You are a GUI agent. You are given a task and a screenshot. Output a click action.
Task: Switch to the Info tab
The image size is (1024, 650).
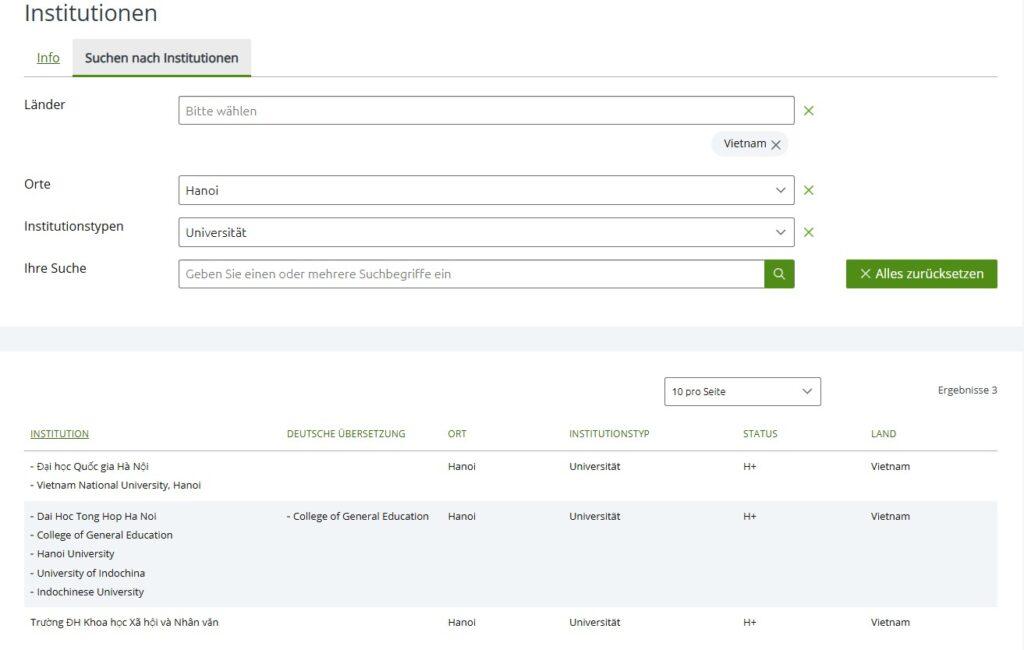(x=48, y=58)
